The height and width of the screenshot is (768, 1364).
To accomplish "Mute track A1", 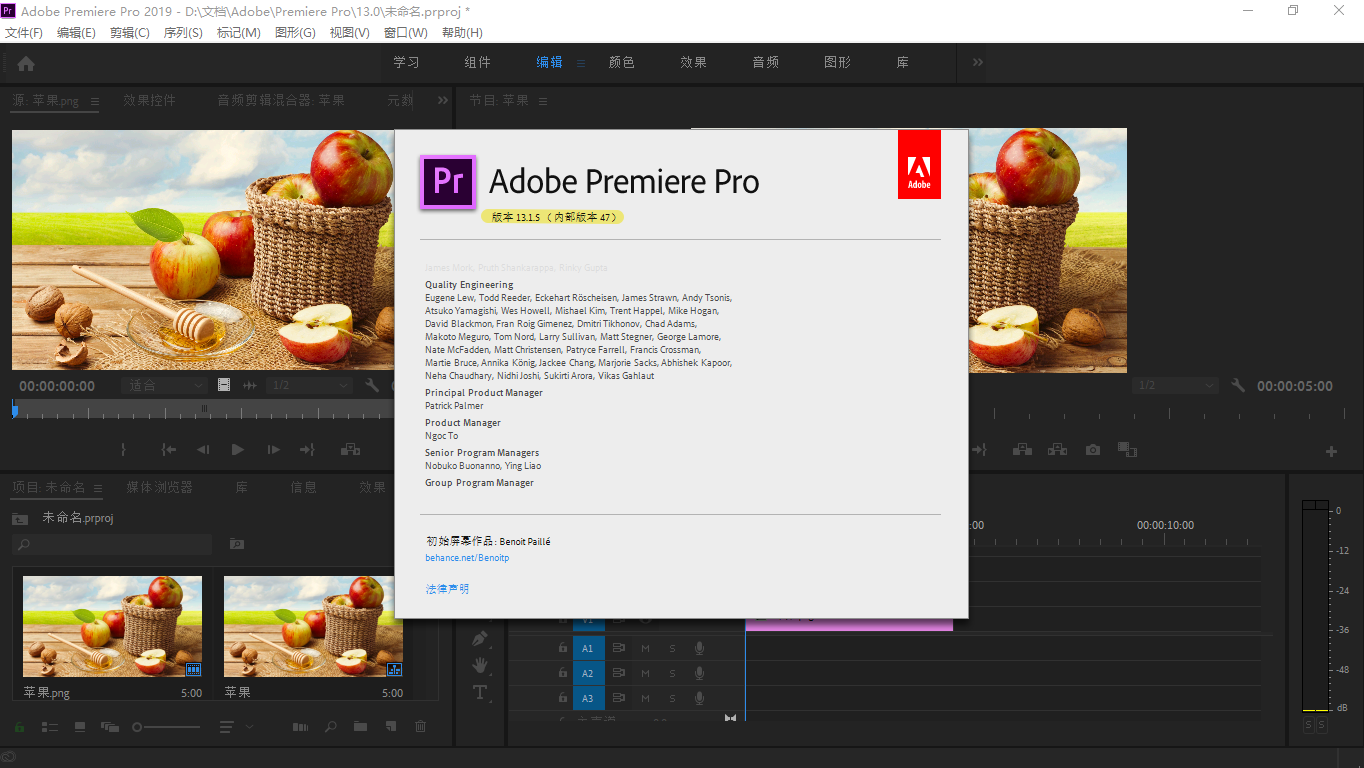I will point(645,648).
